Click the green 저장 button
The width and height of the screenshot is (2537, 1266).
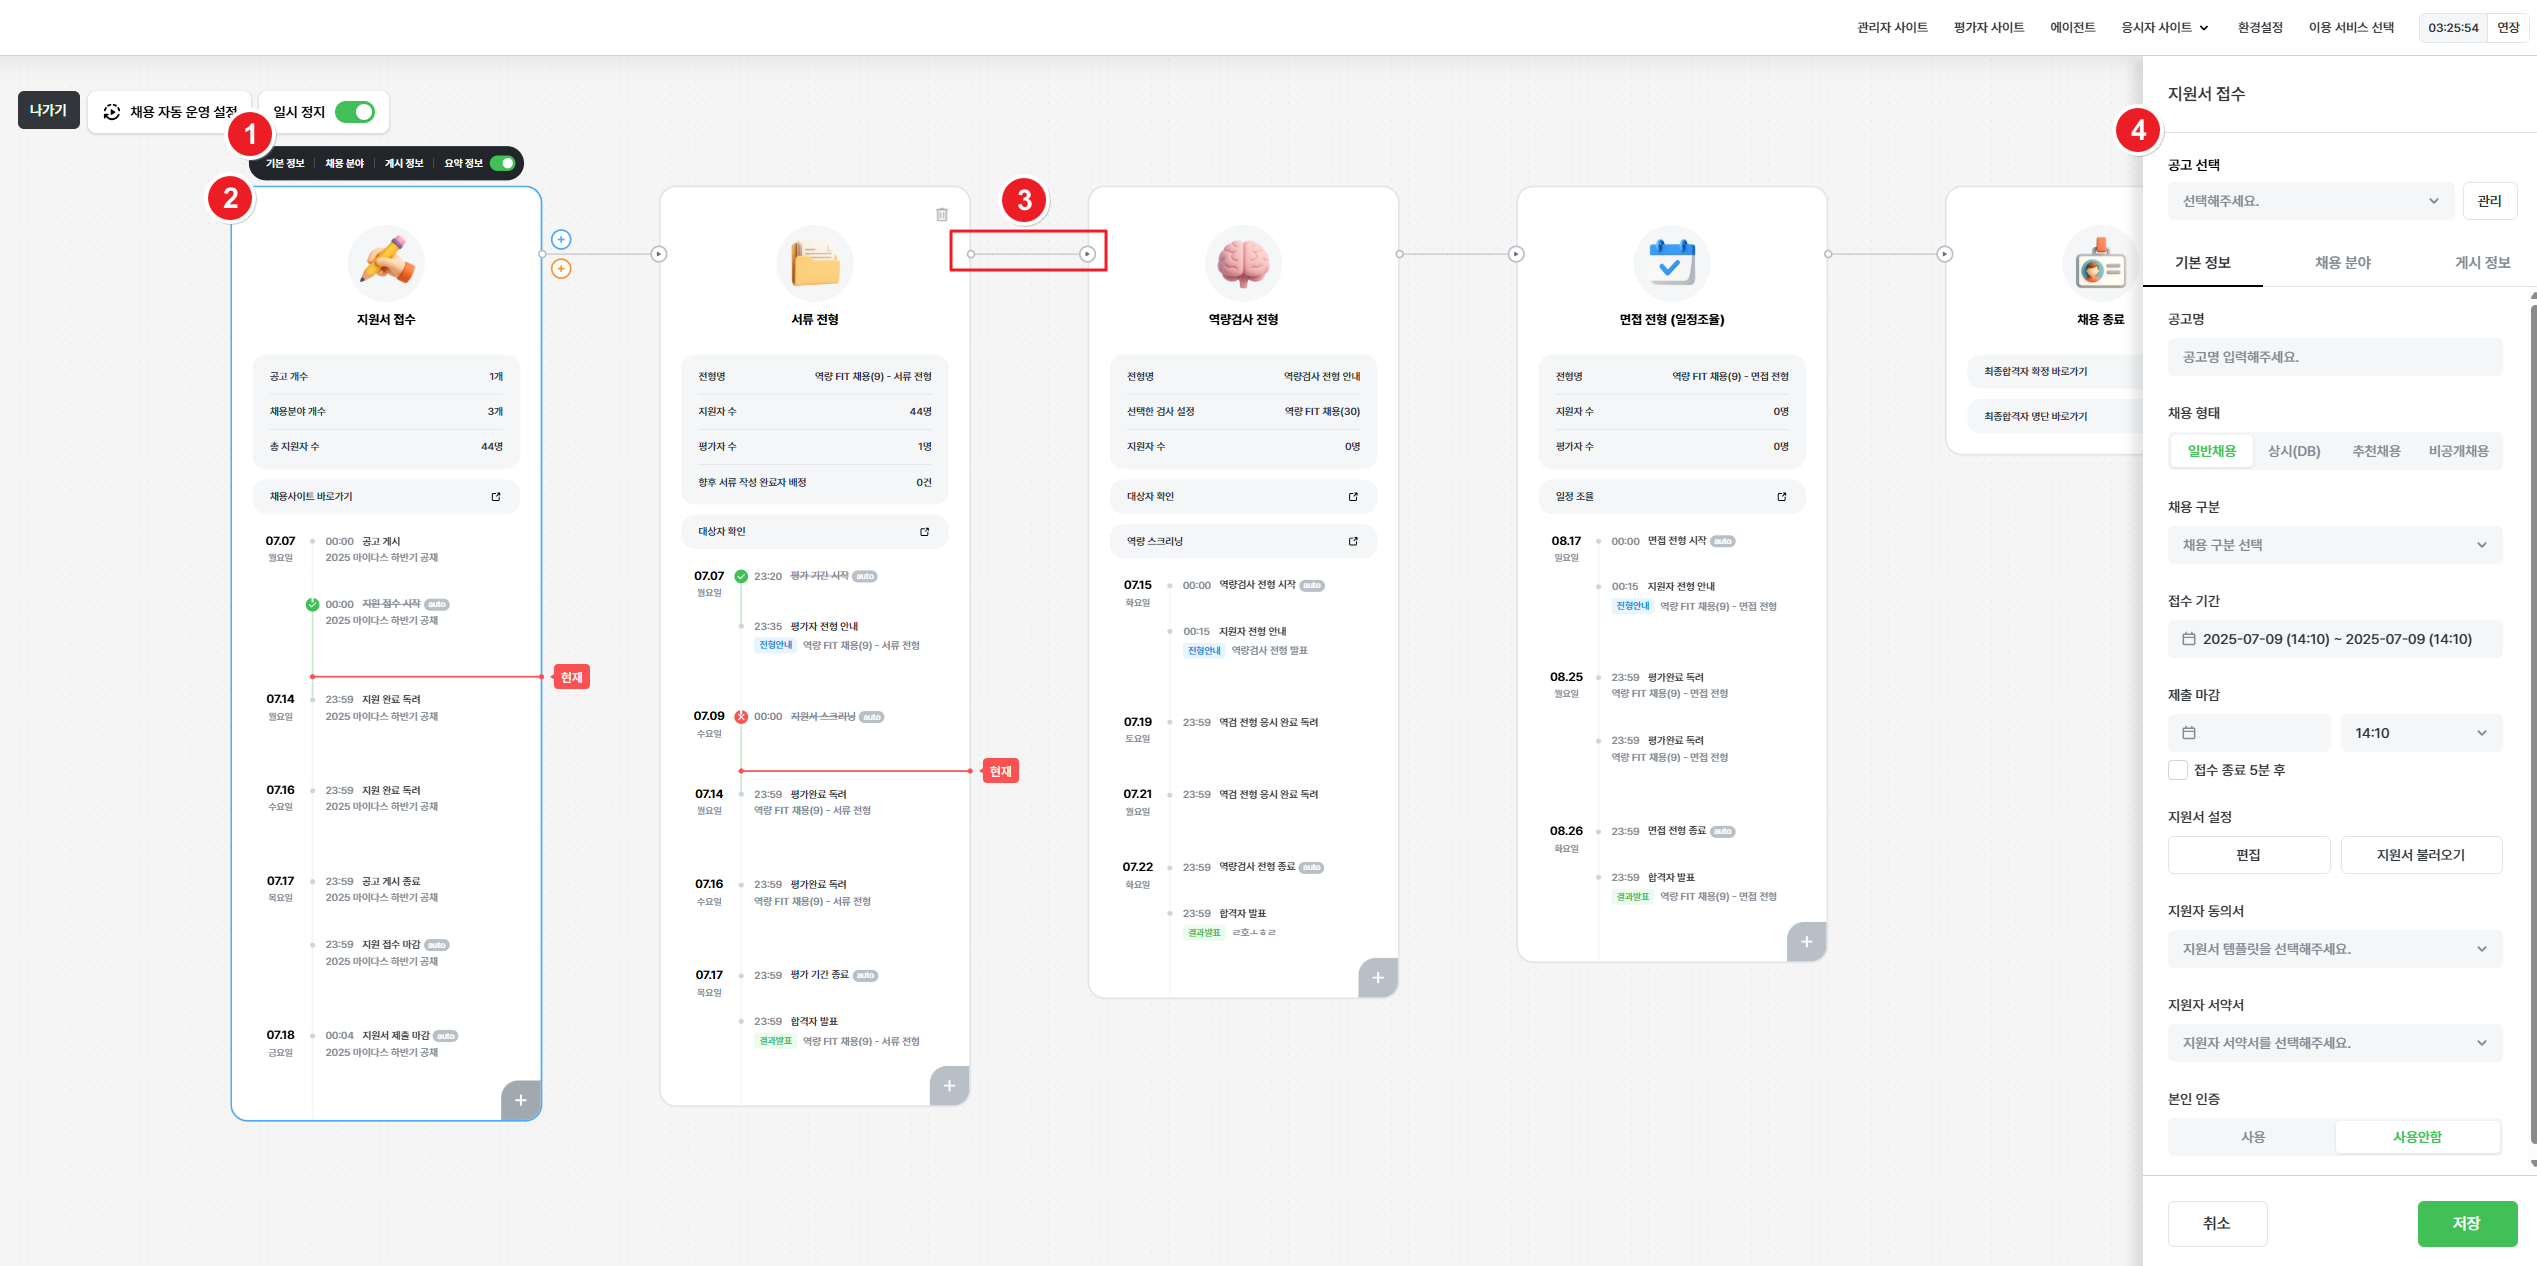(x=2466, y=1223)
